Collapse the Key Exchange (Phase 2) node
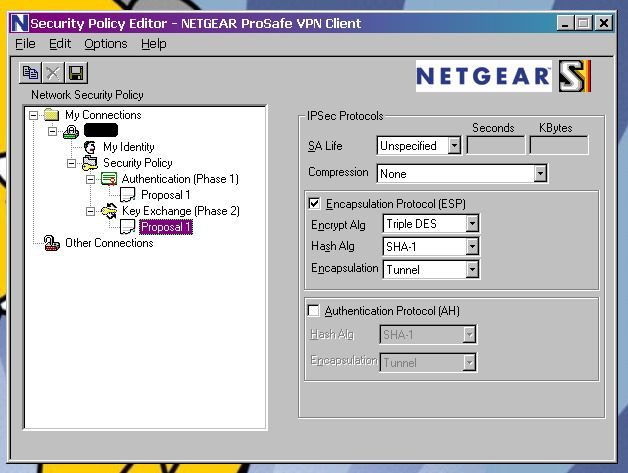The height and width of the screenshot is (473, 628). (91, 211)
